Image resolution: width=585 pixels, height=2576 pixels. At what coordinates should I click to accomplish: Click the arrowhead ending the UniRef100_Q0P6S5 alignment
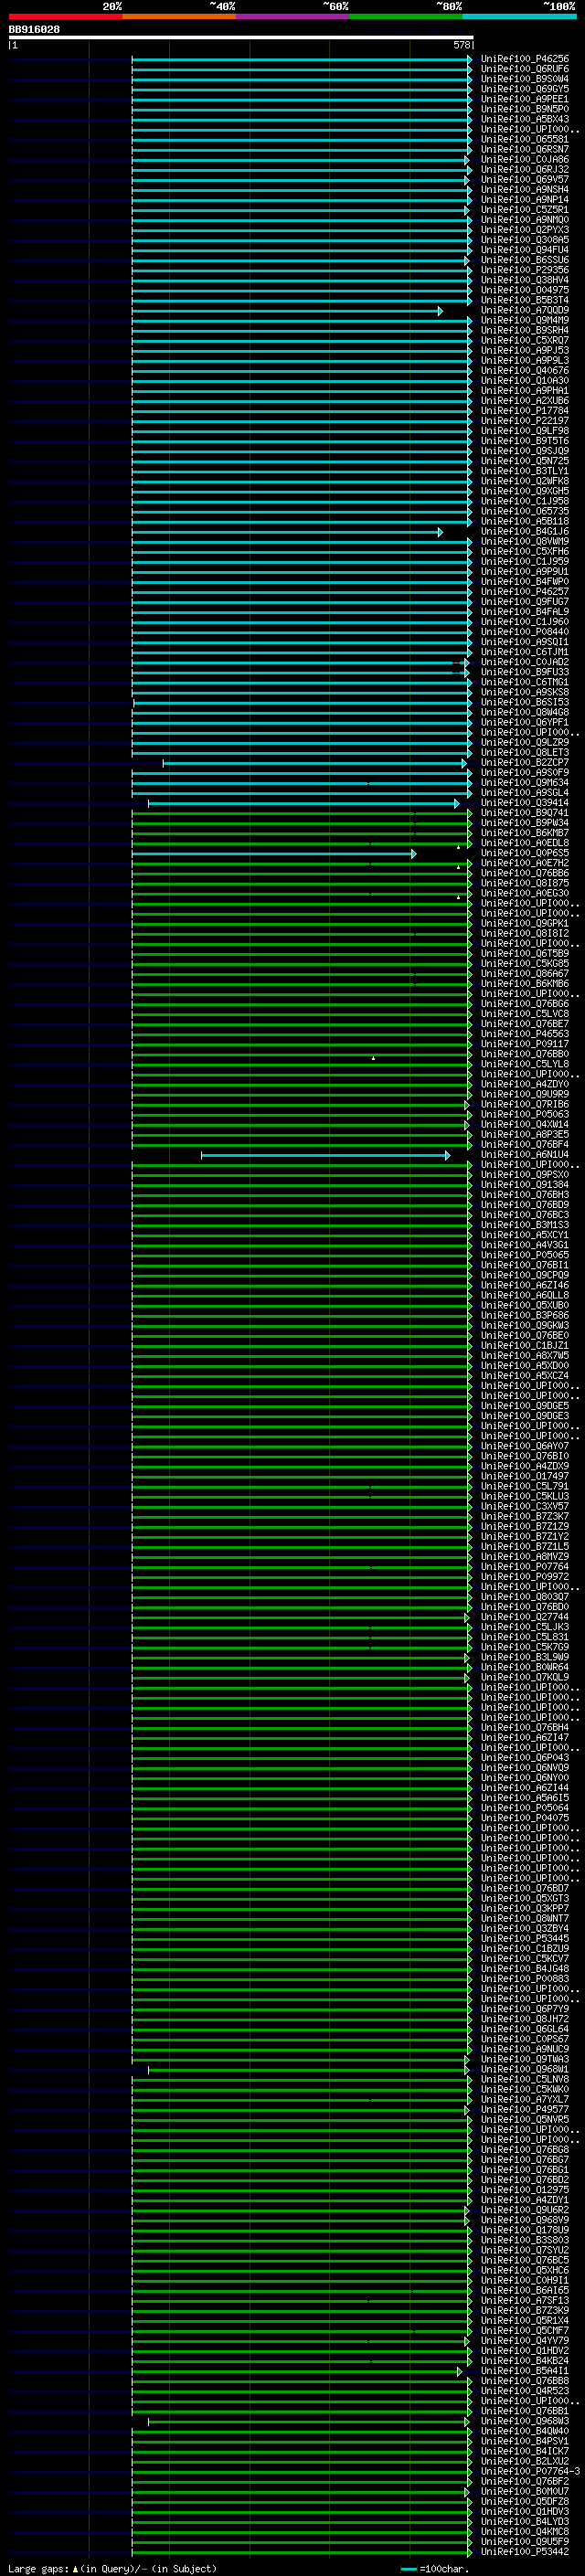(413, 854)
